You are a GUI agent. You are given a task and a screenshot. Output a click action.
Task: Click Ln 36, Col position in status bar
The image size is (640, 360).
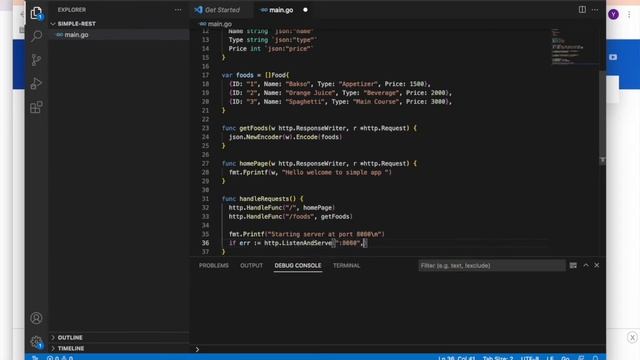click(456, 358)
